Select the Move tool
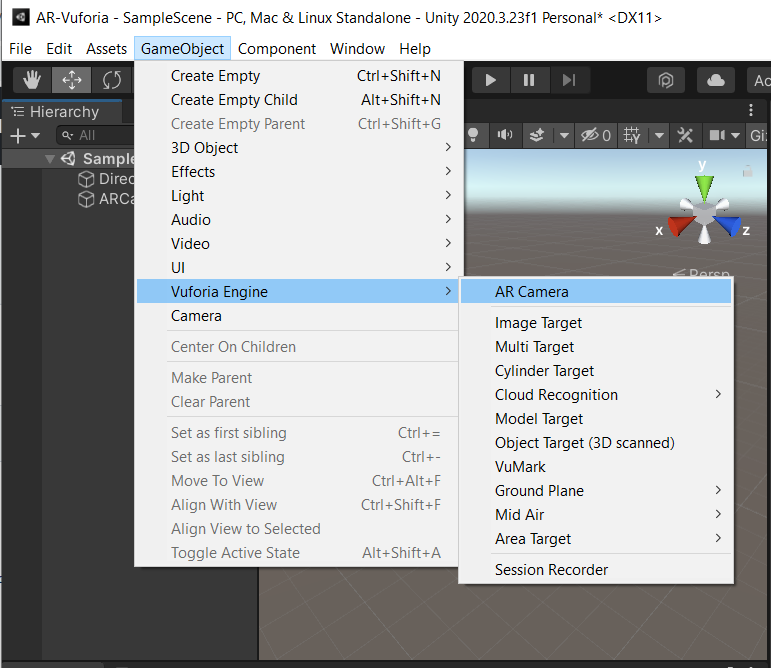 click(x=72, y=80)
